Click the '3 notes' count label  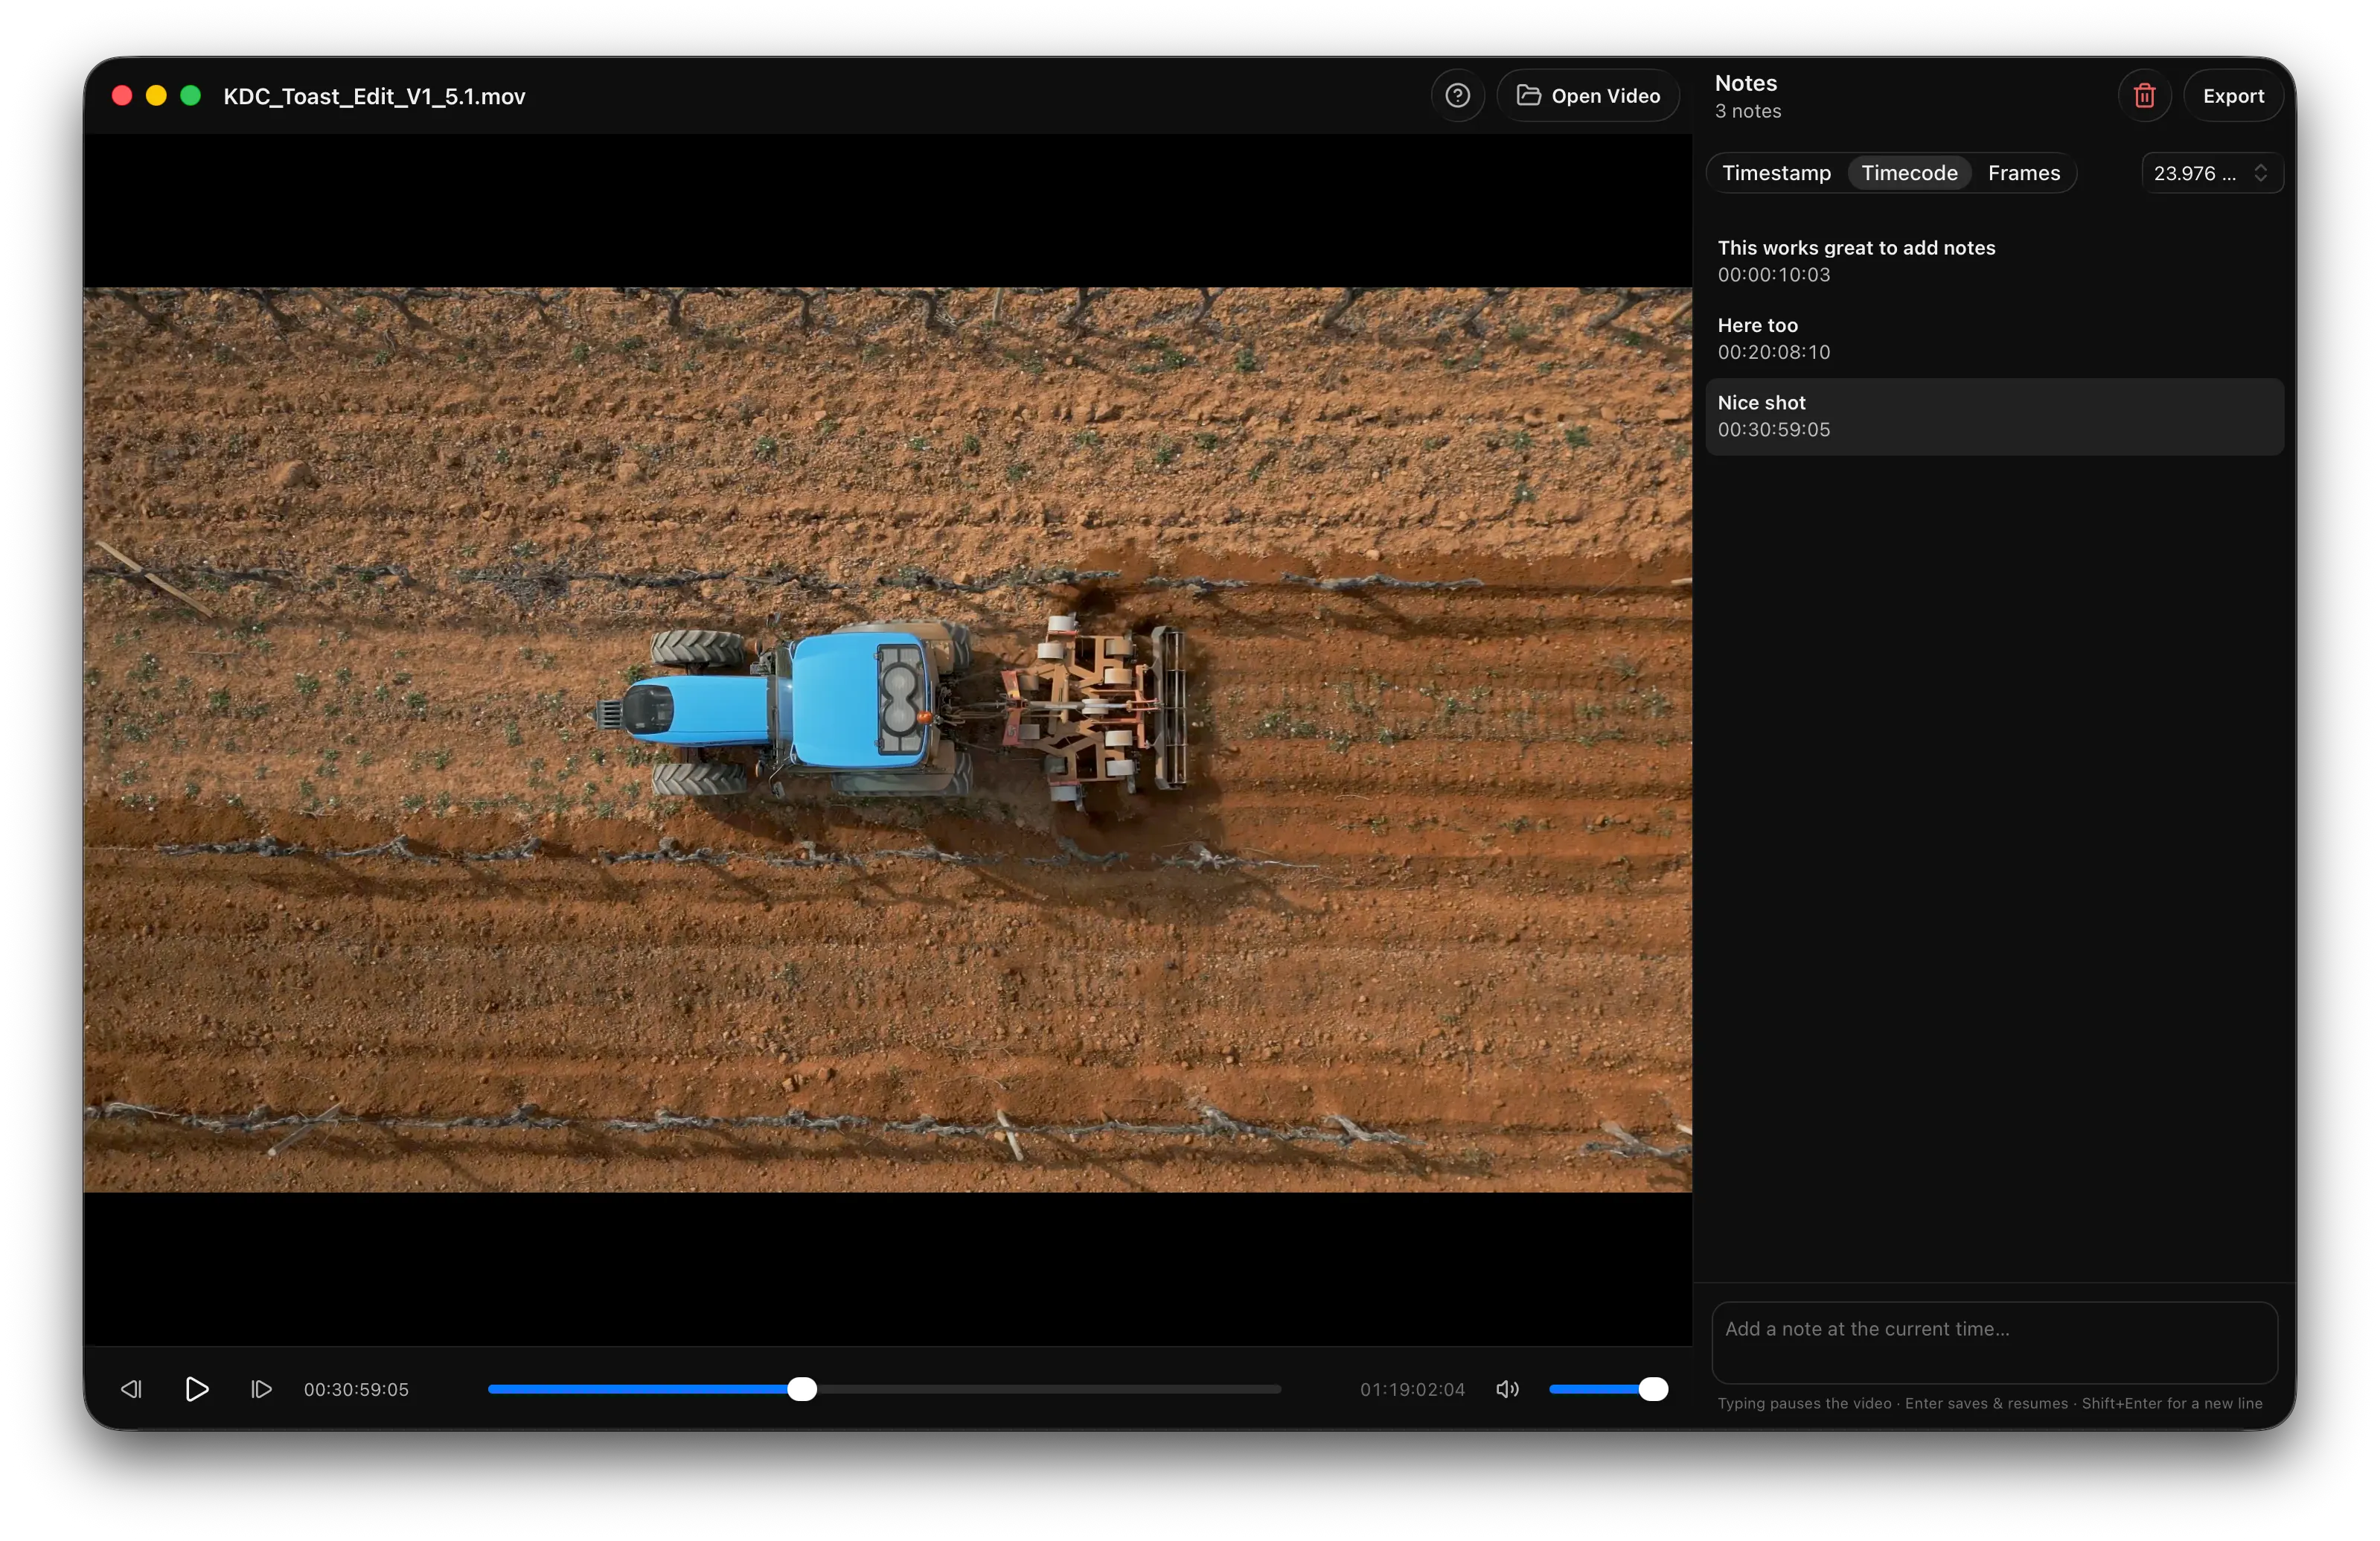coord(1748,111)
